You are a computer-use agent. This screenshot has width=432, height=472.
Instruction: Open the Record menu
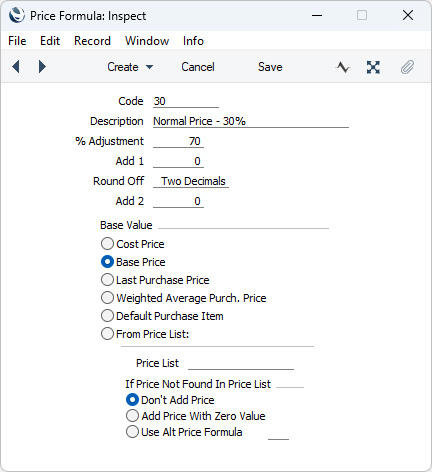92,41
